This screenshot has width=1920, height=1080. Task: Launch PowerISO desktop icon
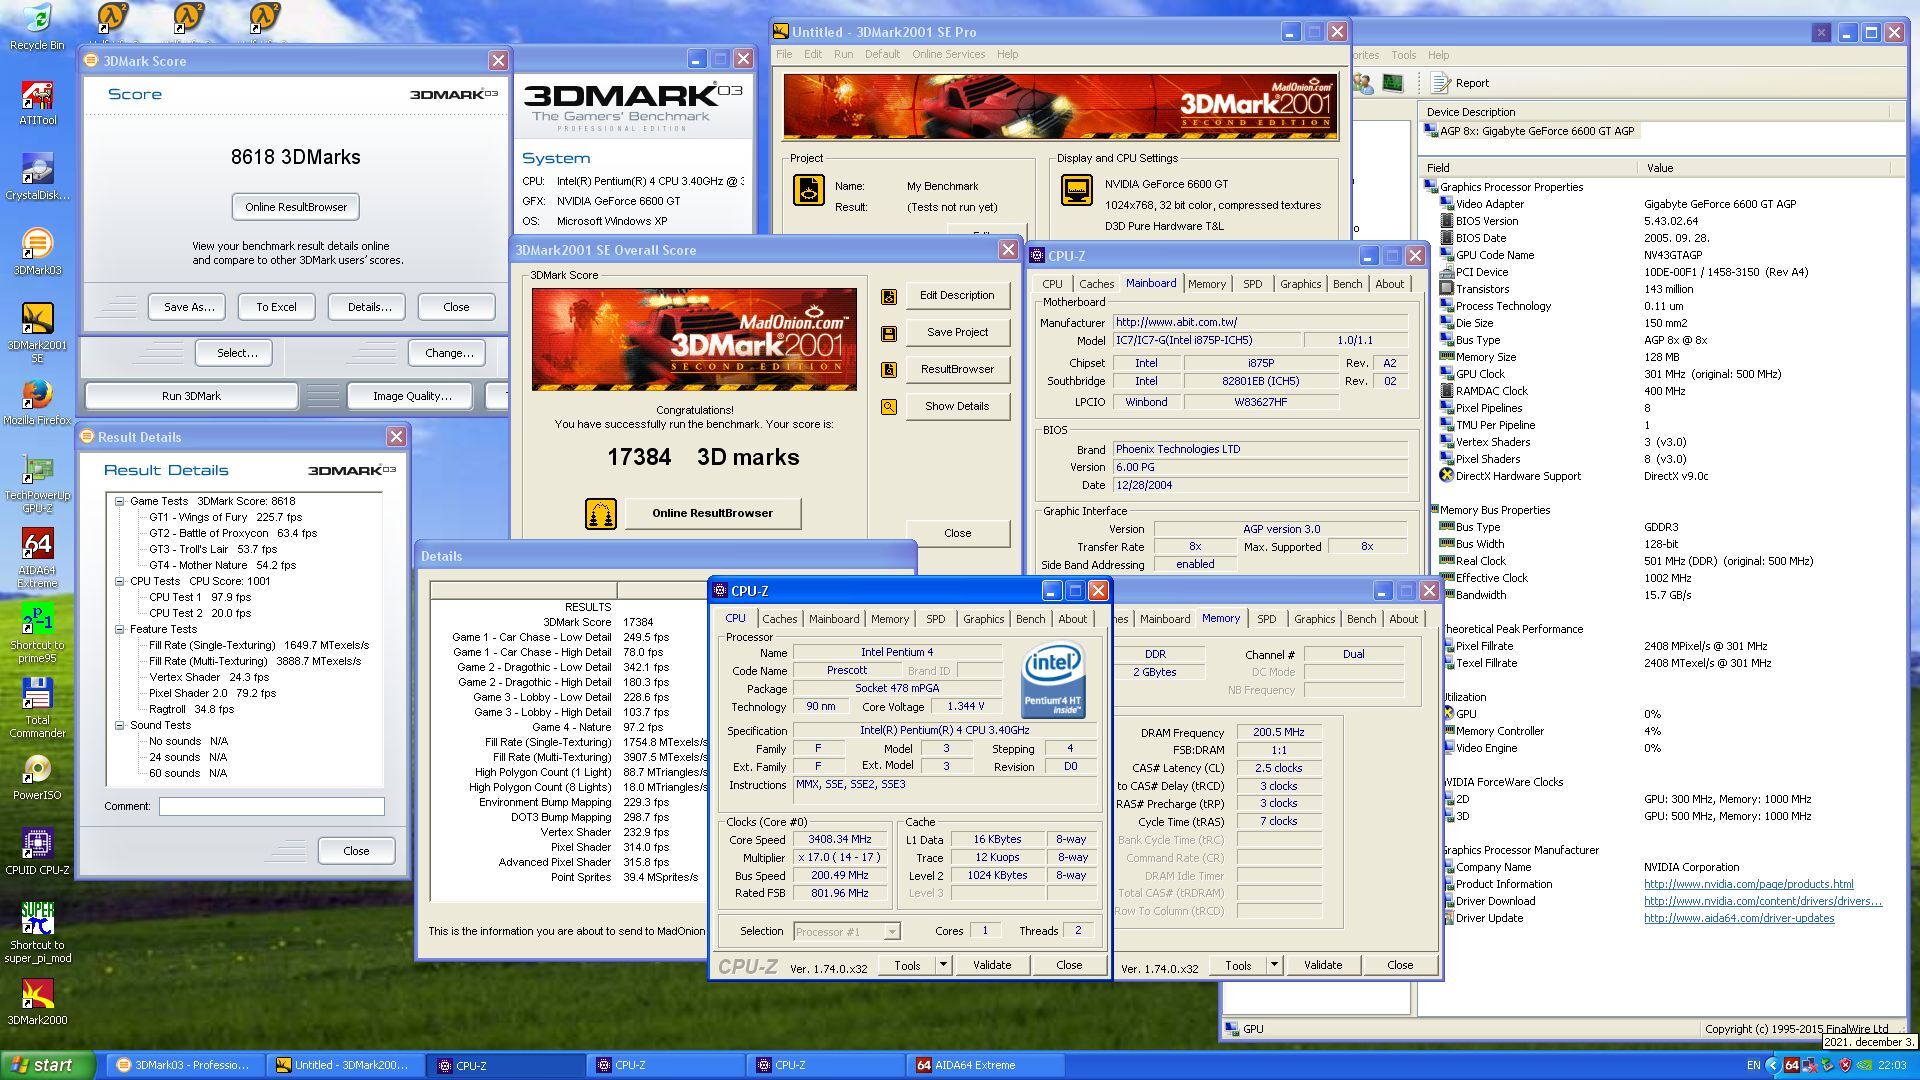[37, 777]
